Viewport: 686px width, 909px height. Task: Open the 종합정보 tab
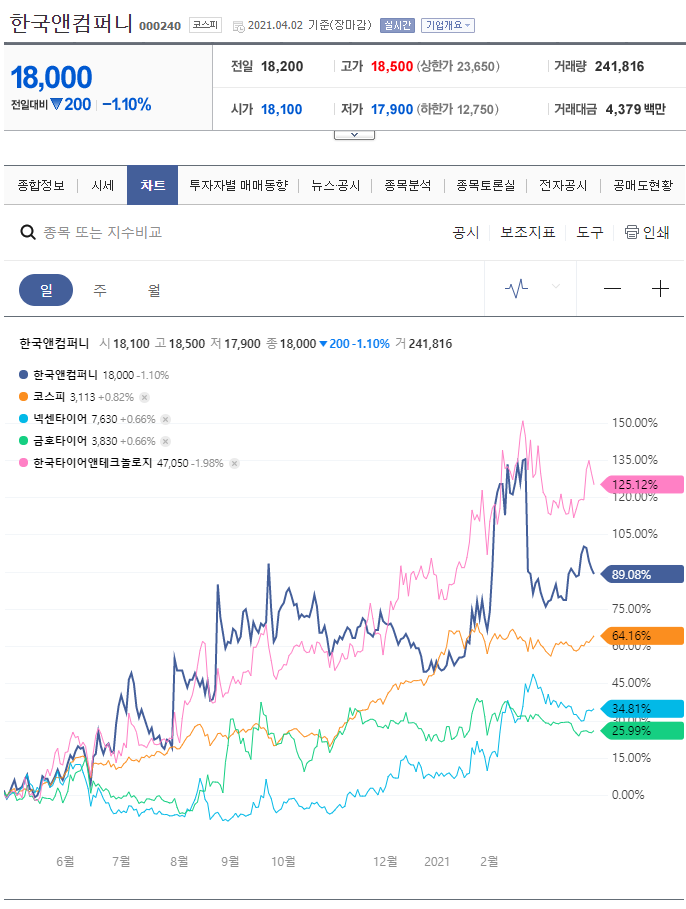coord(41,186)
